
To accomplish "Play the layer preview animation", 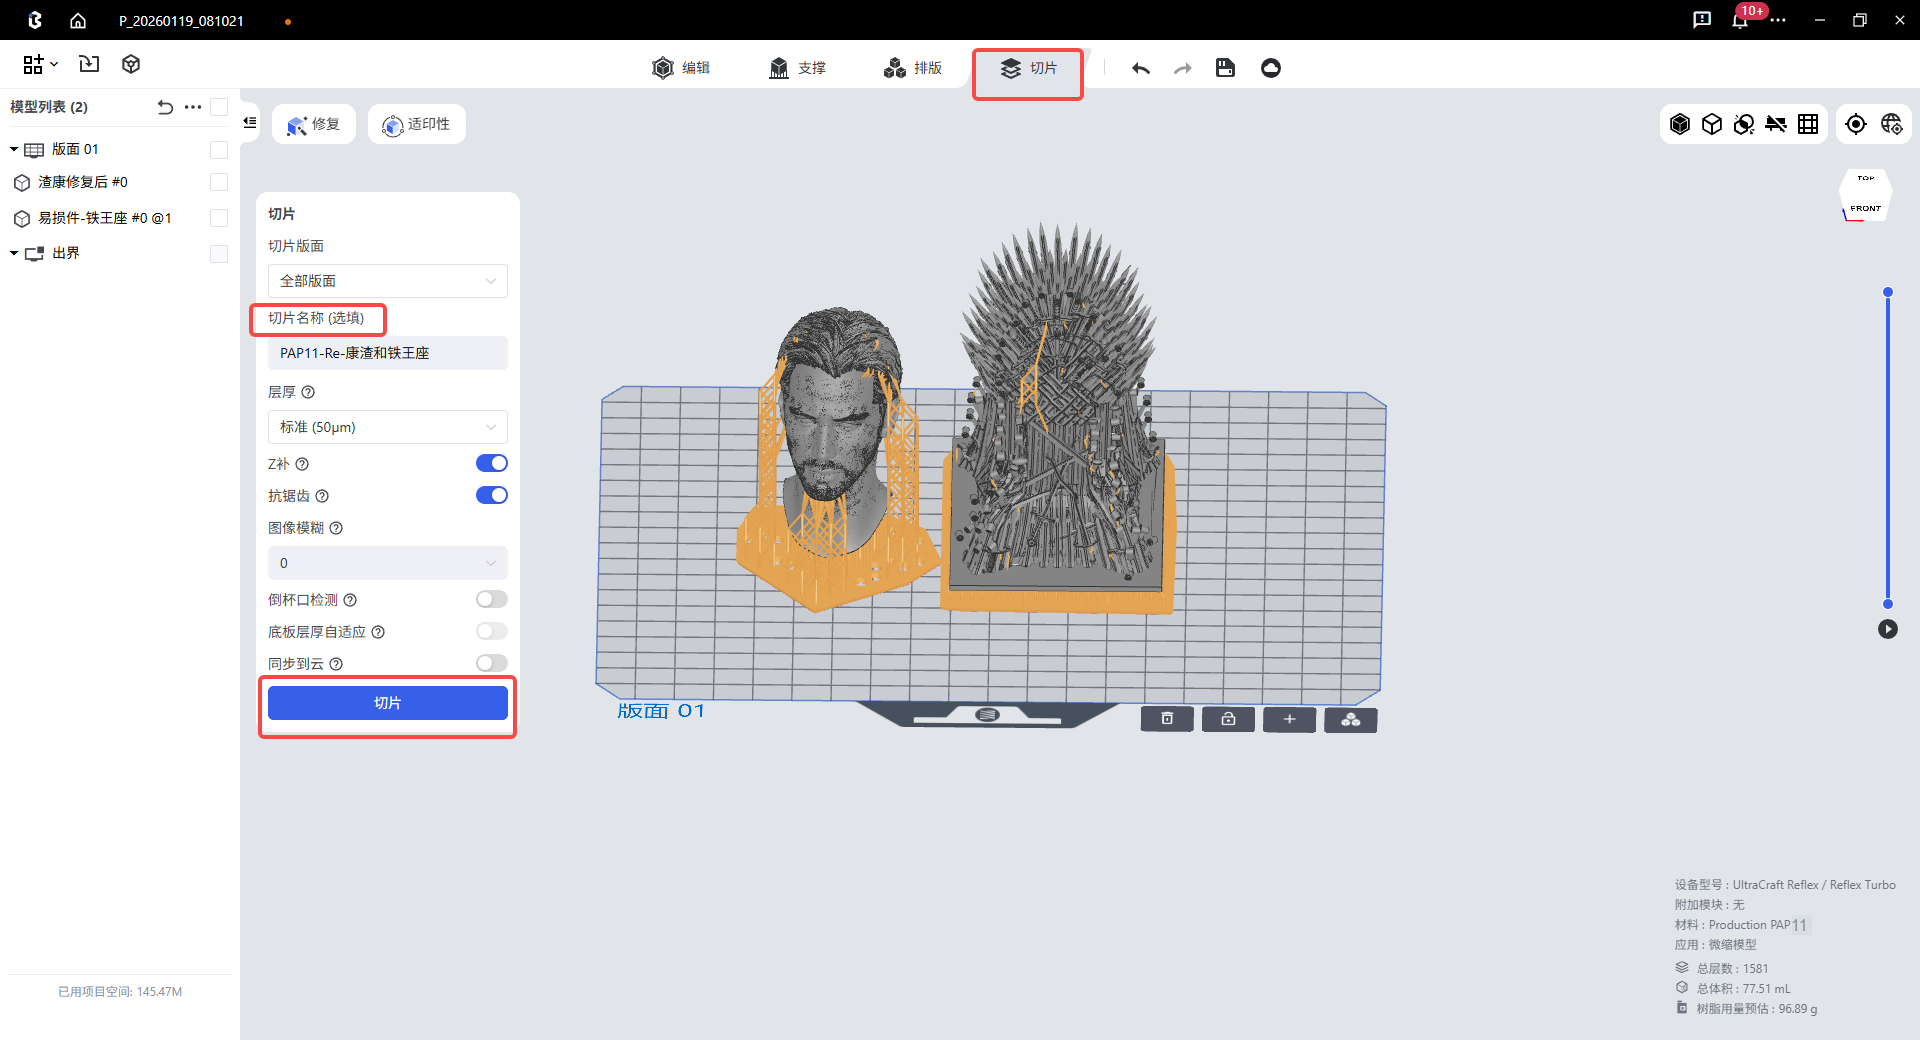I will click(1888, 629).
